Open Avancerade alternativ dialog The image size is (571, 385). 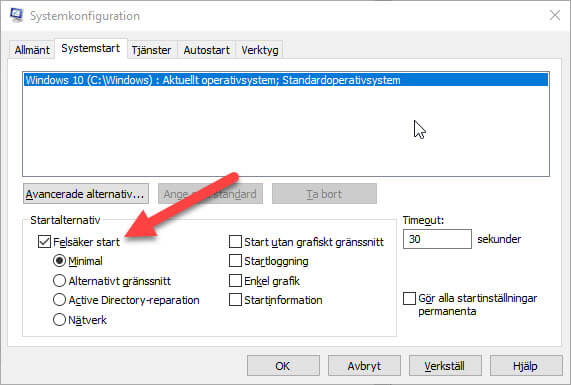click(x=86, y=194)
